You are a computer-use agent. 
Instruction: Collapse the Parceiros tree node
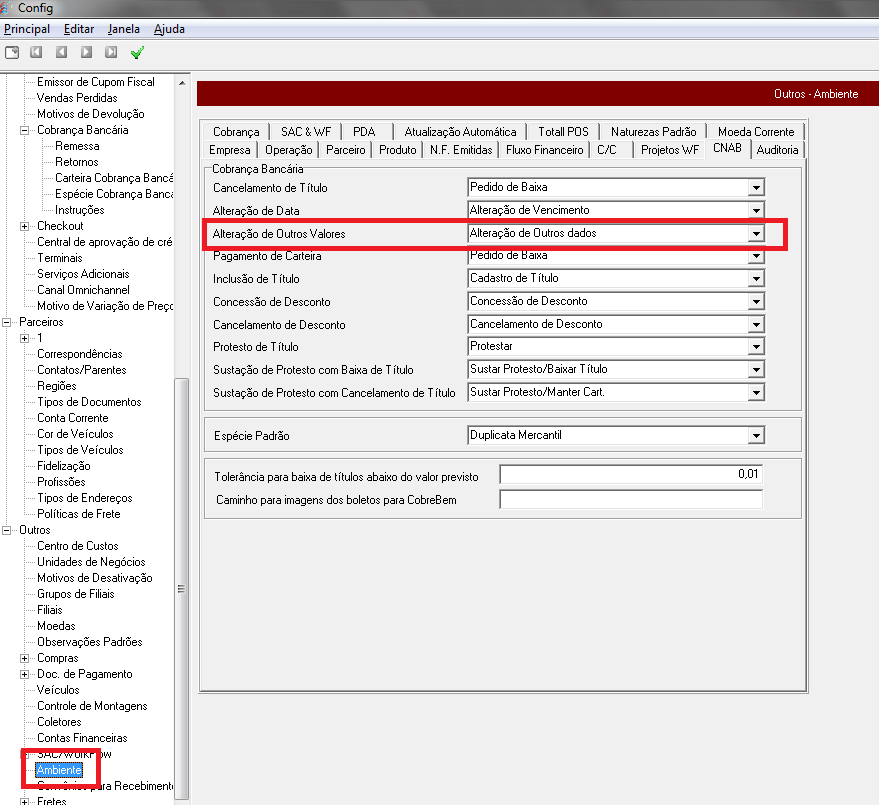pyautogui.click(x=7, y=322)
